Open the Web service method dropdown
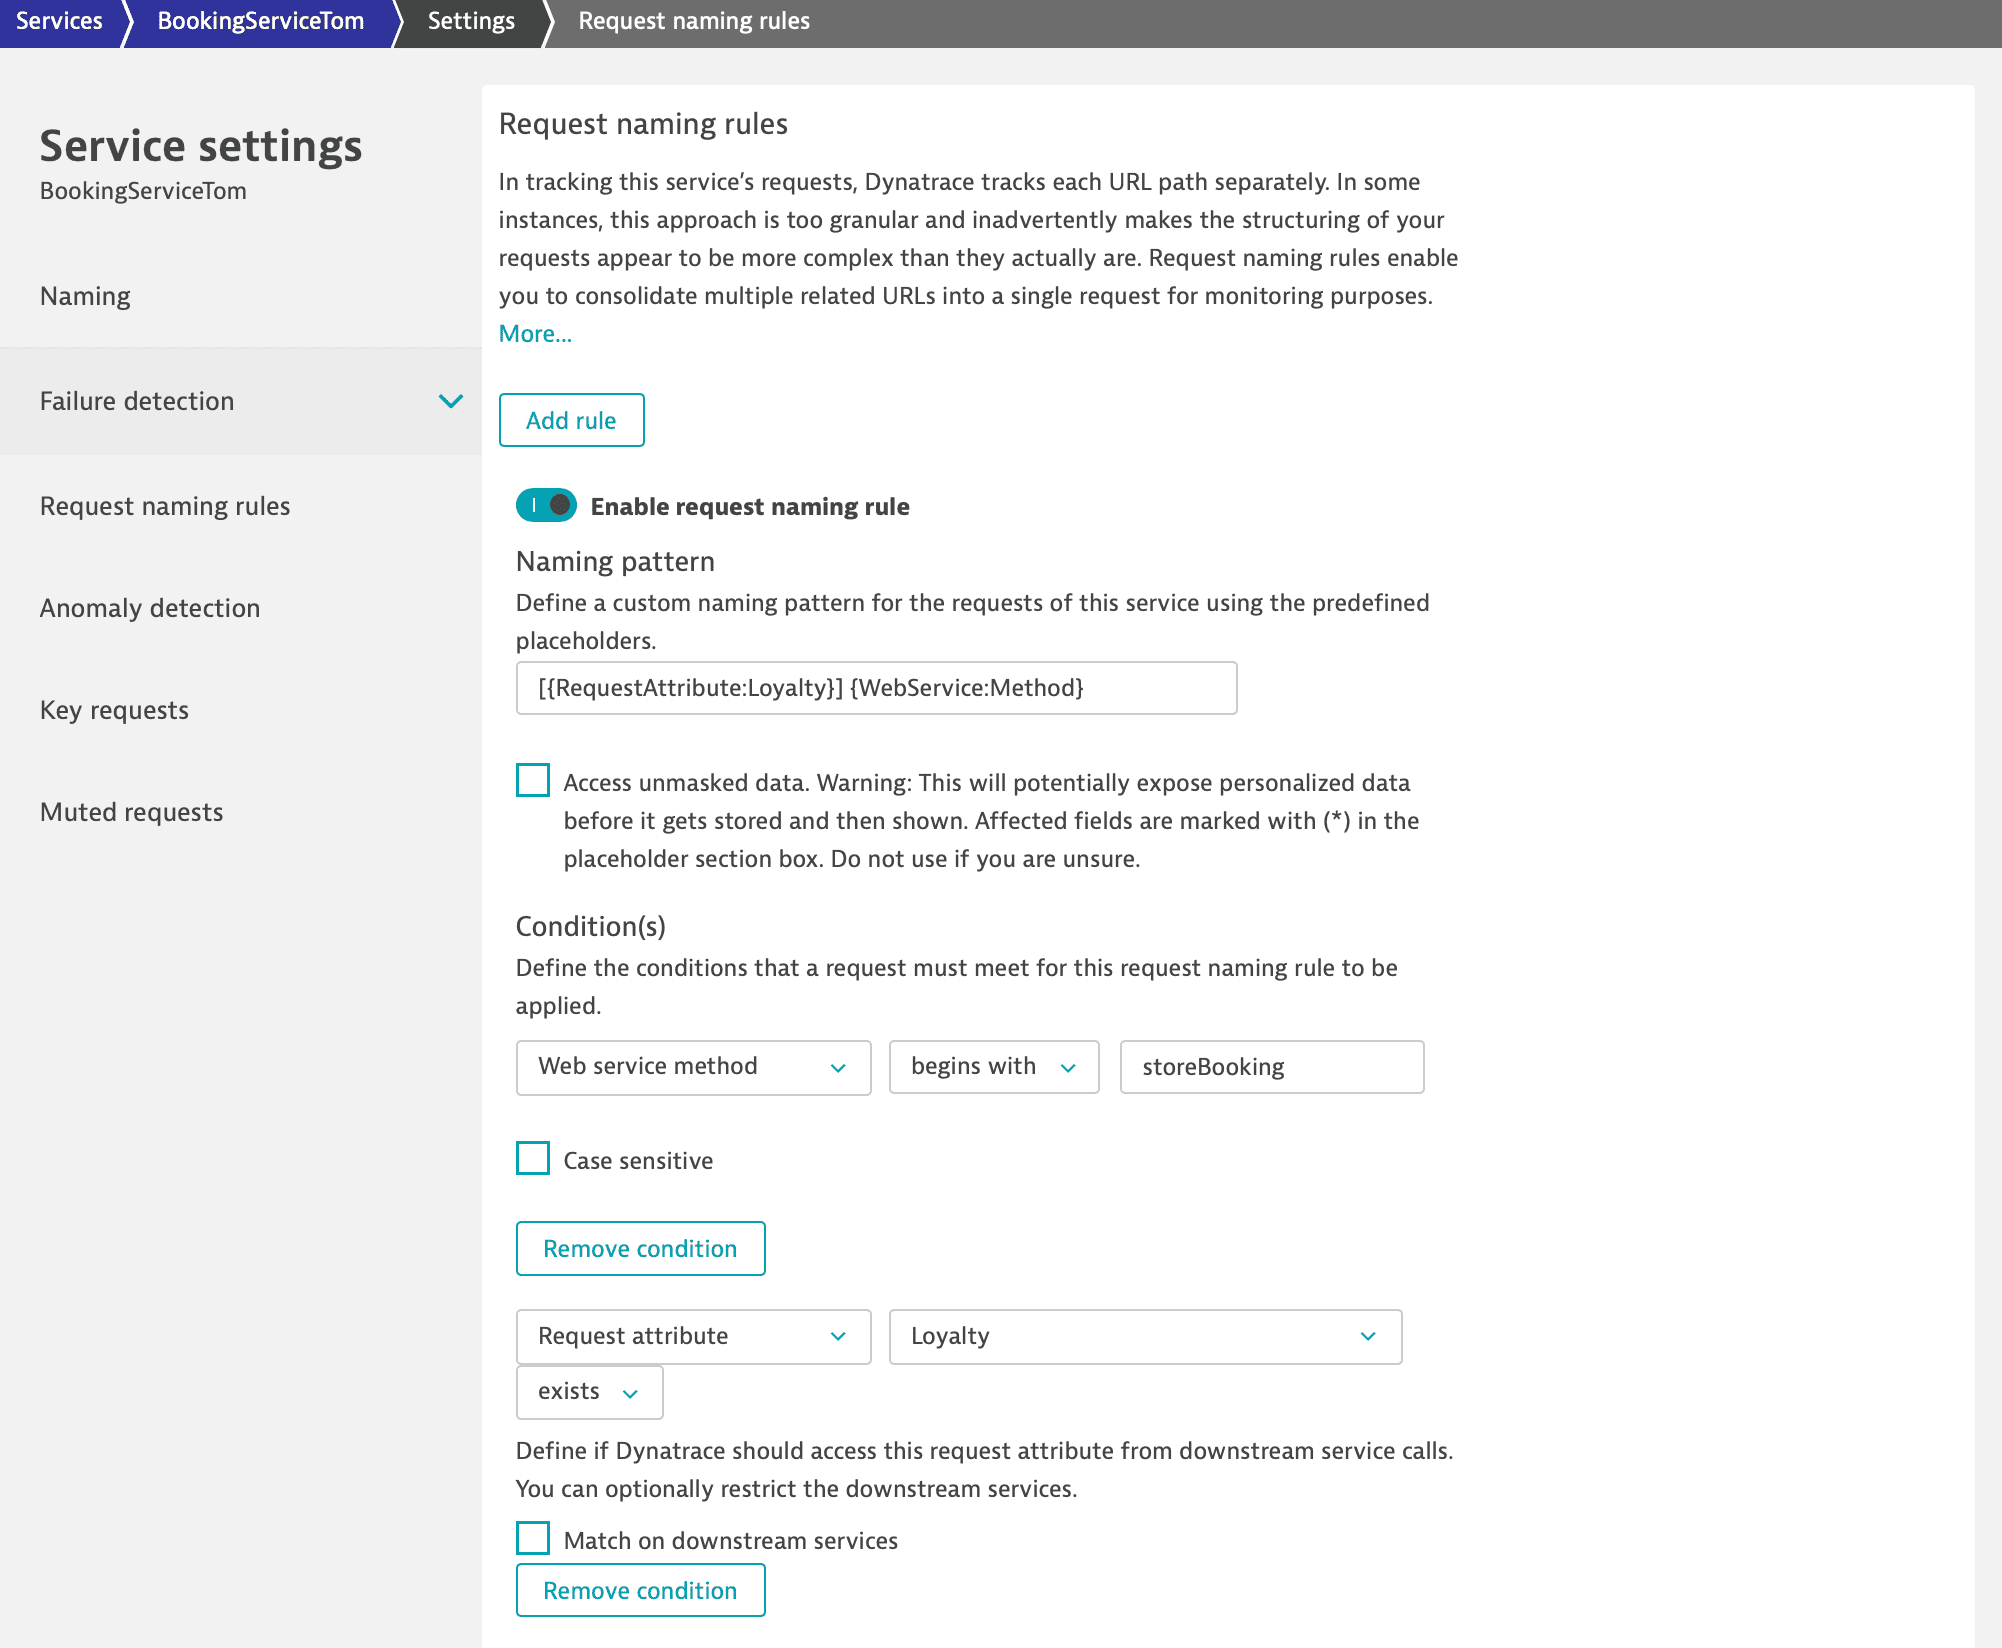2002x1648 pixels. click(693, 1067)
